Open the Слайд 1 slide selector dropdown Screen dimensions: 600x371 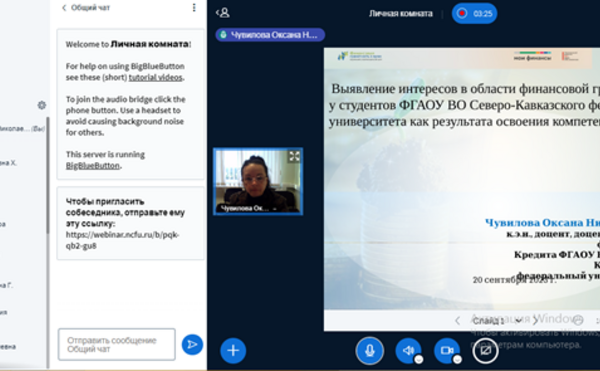click(x=497, y=321)
